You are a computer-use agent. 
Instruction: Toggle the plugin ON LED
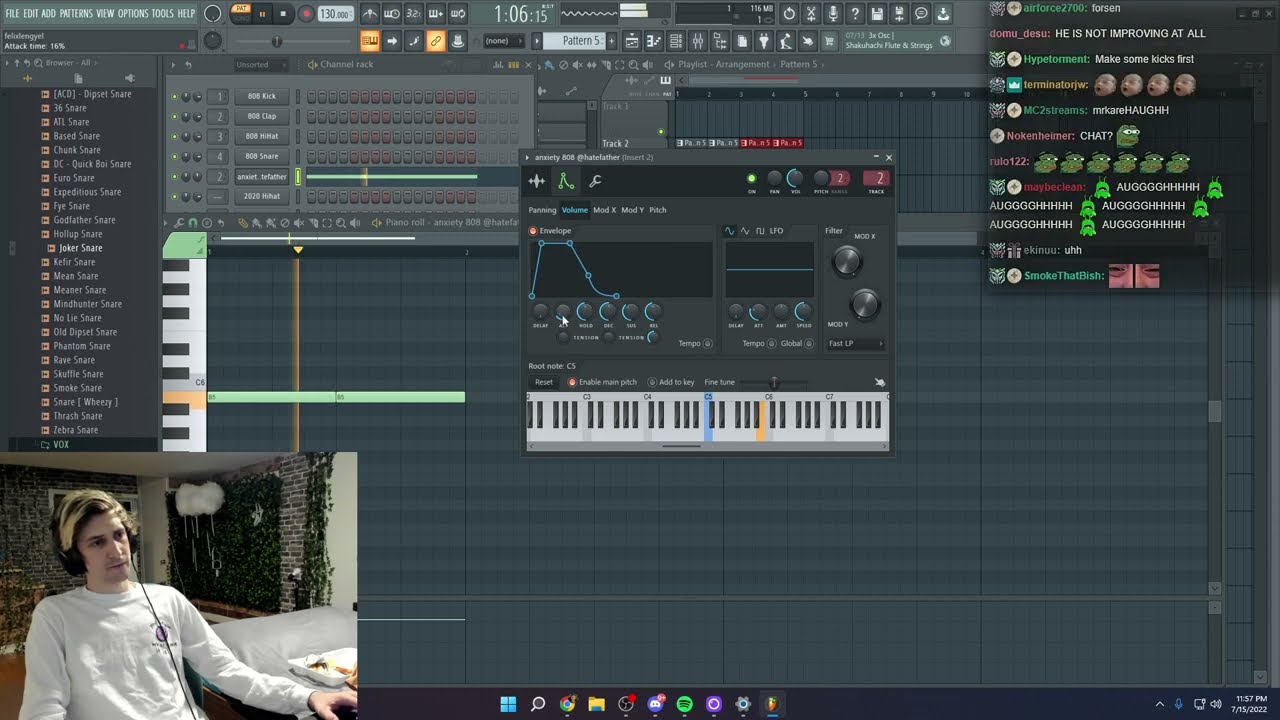tap(752, 179)
